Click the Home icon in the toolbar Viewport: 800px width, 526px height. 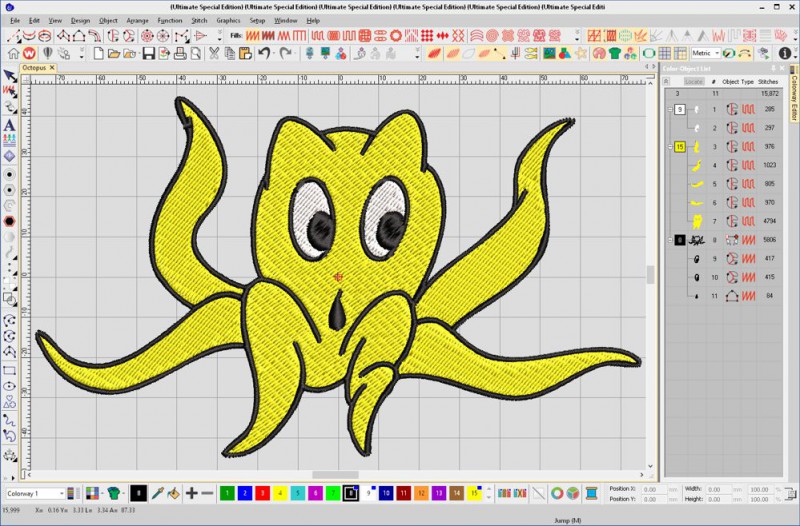click(13, 53)
